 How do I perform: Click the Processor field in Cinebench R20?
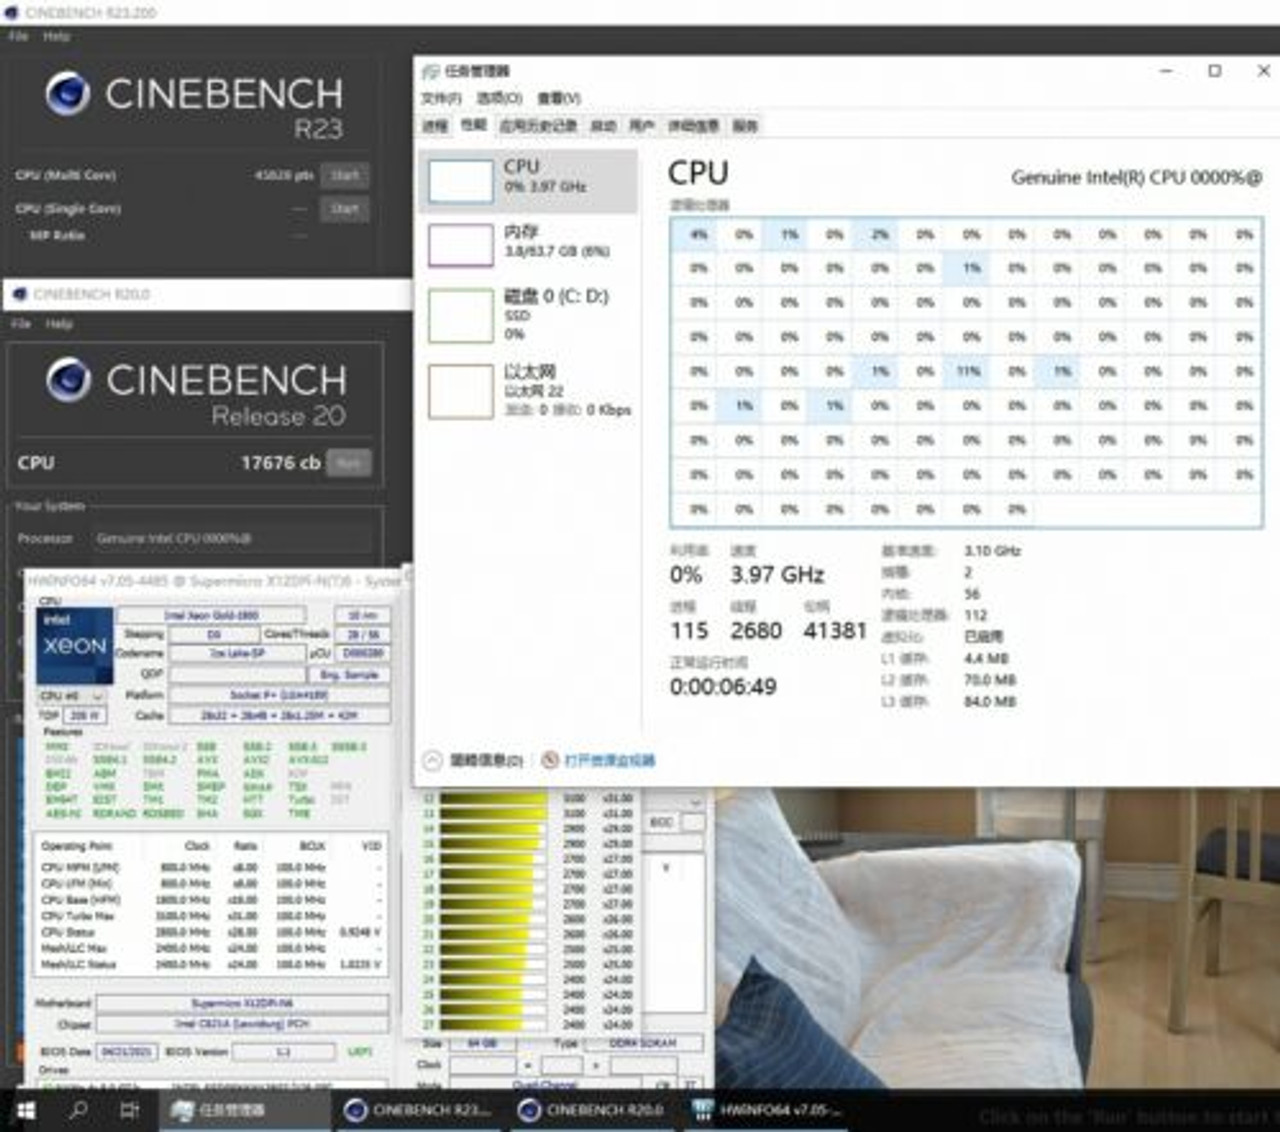click(231, 538)
